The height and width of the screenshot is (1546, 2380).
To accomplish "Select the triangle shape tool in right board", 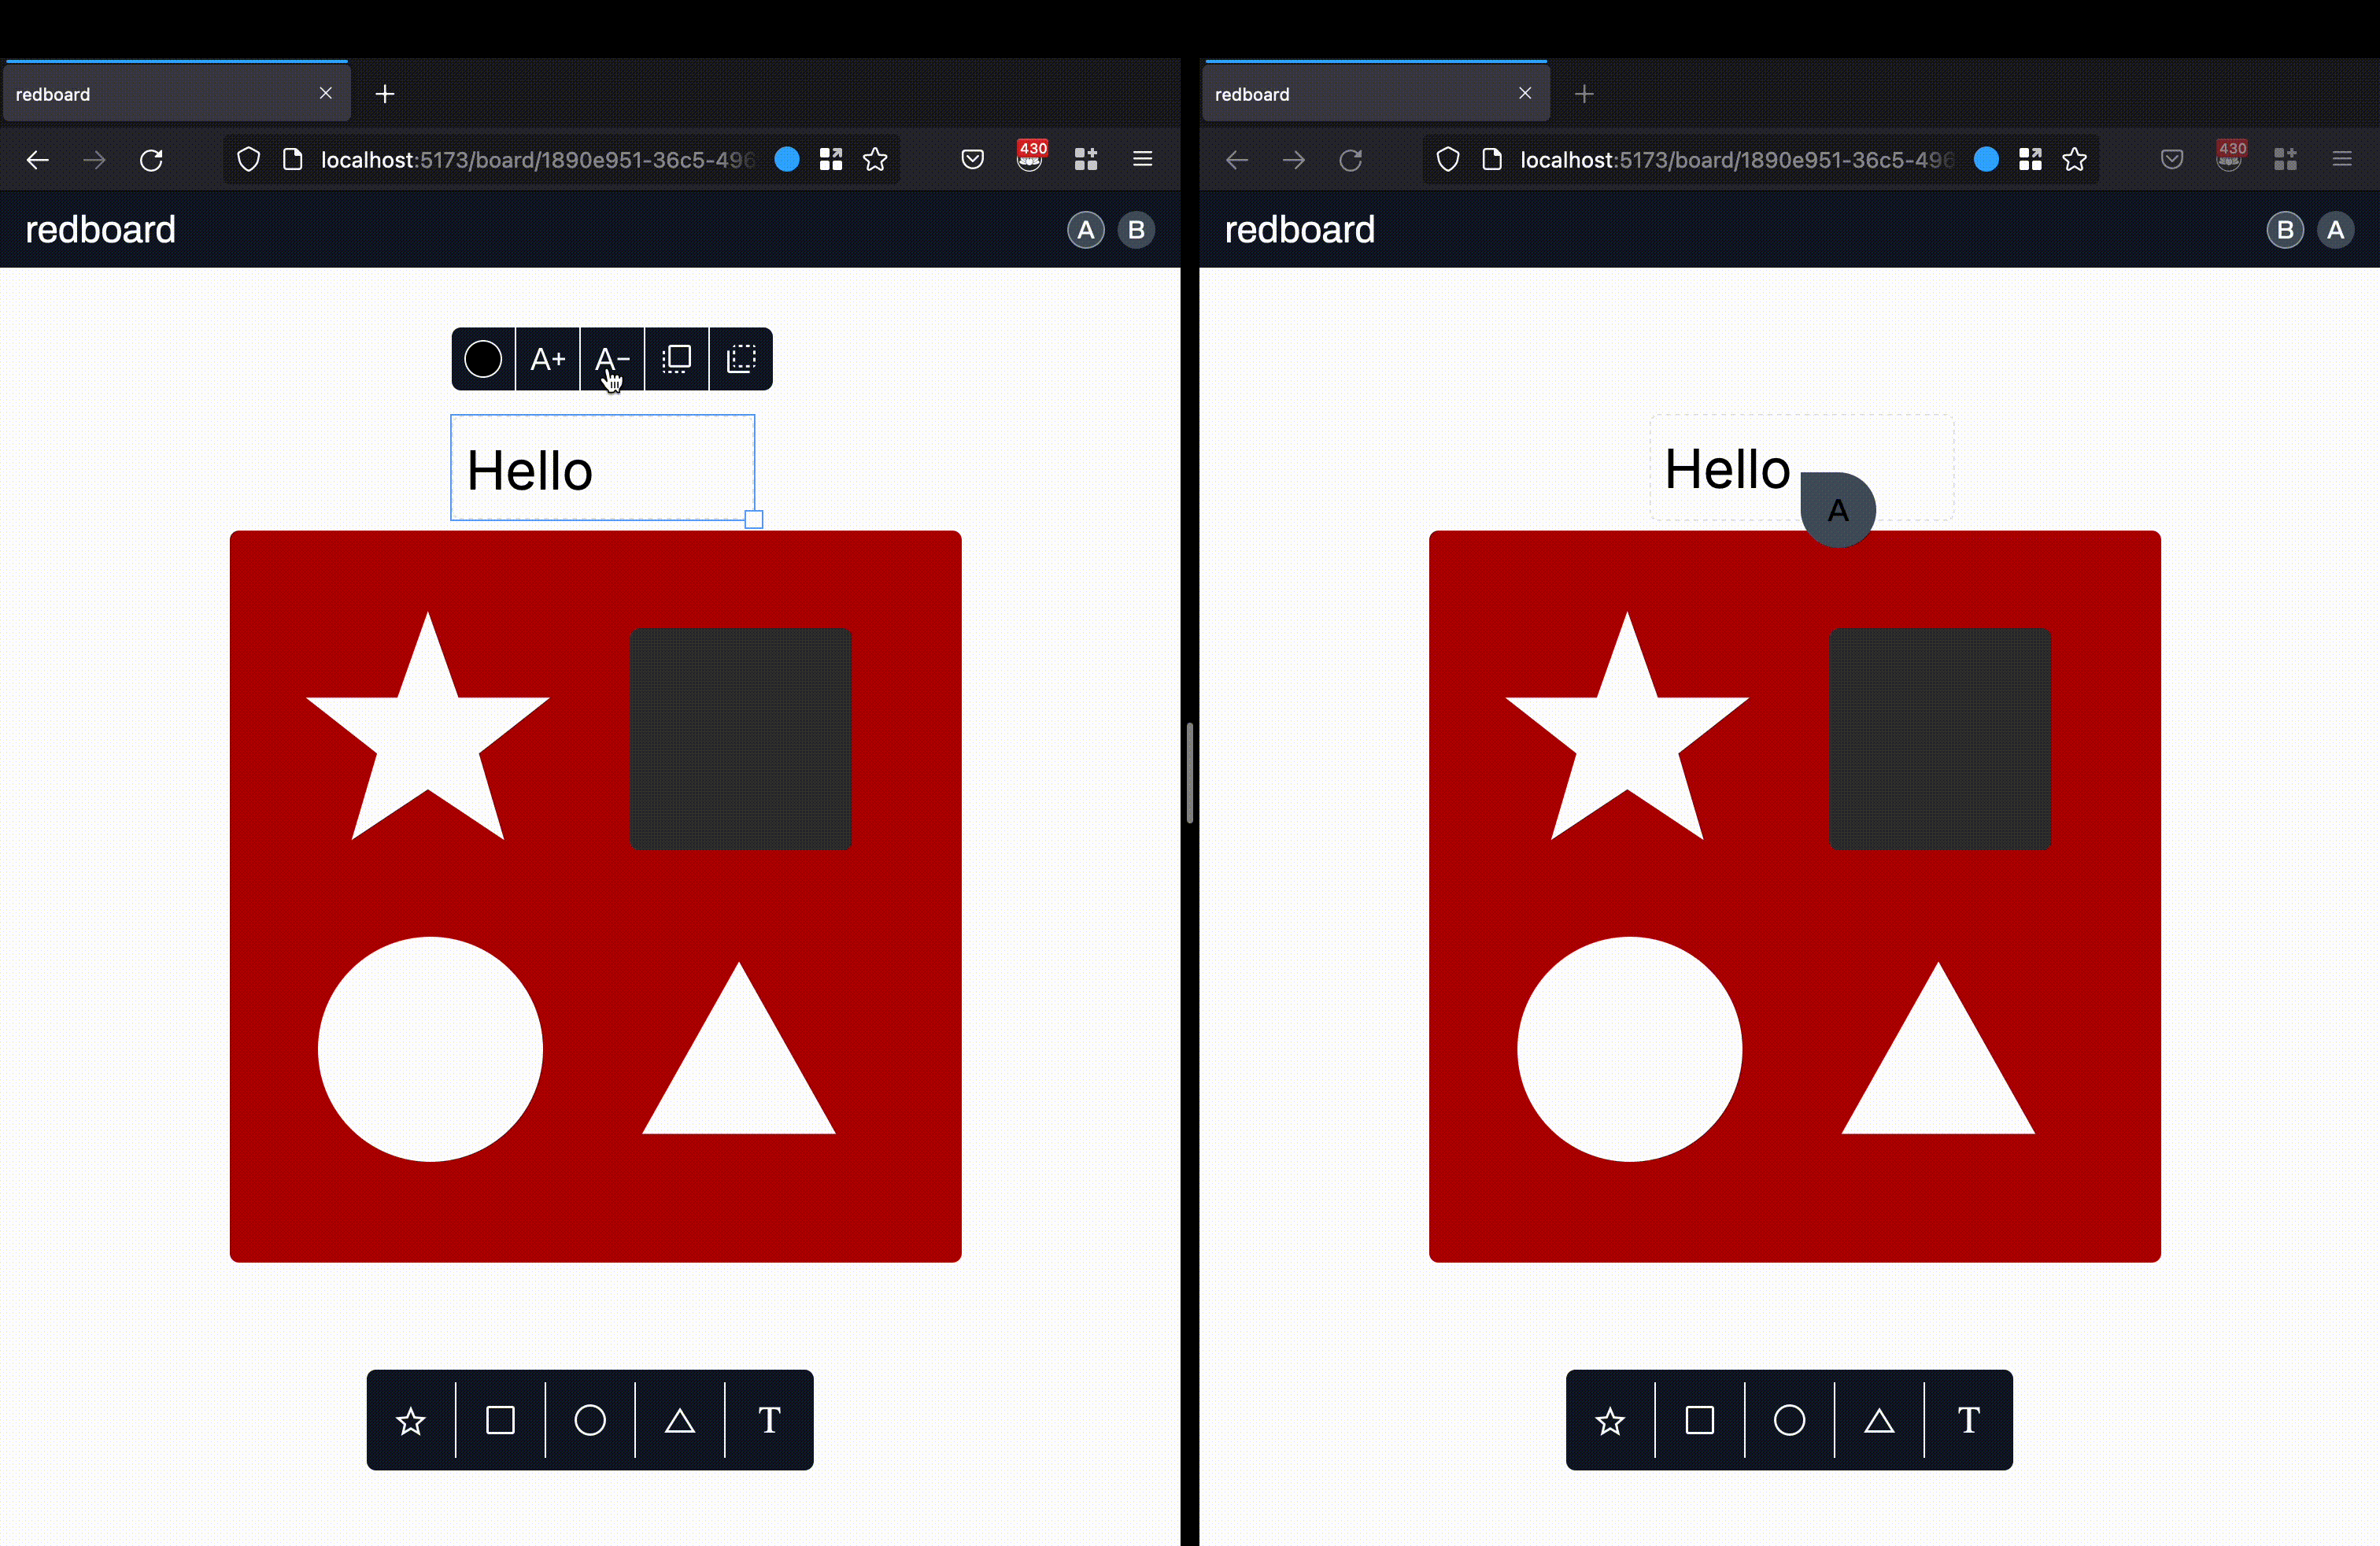I will click(1879, 1420).
